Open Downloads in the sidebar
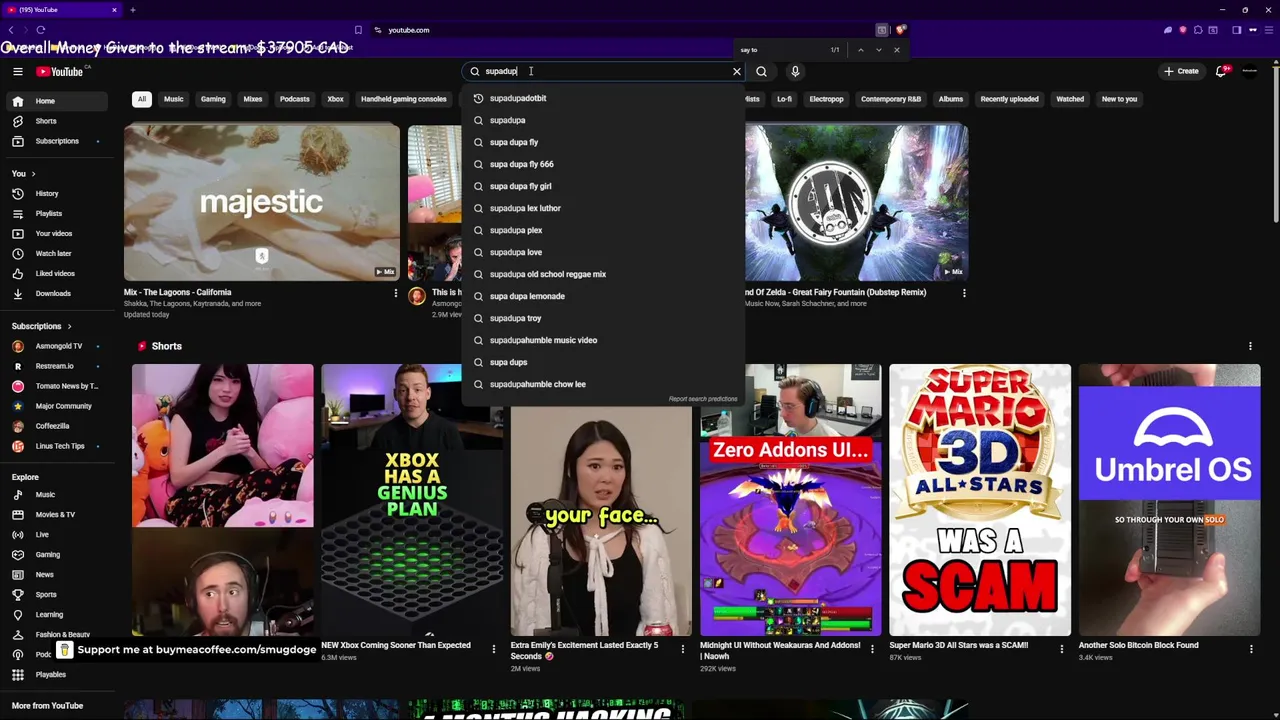 pyautogui.click(x=57, y=293)
